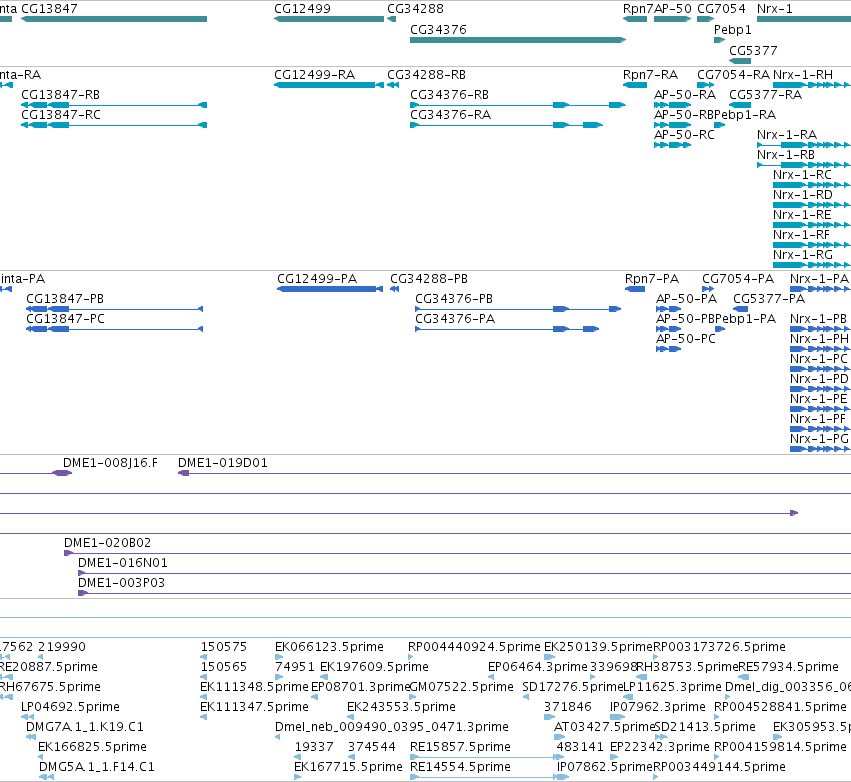This screenshot has width=851, height=782.
Task: Open the CG12499-PA protein label
Action: [x=317, y=278]
